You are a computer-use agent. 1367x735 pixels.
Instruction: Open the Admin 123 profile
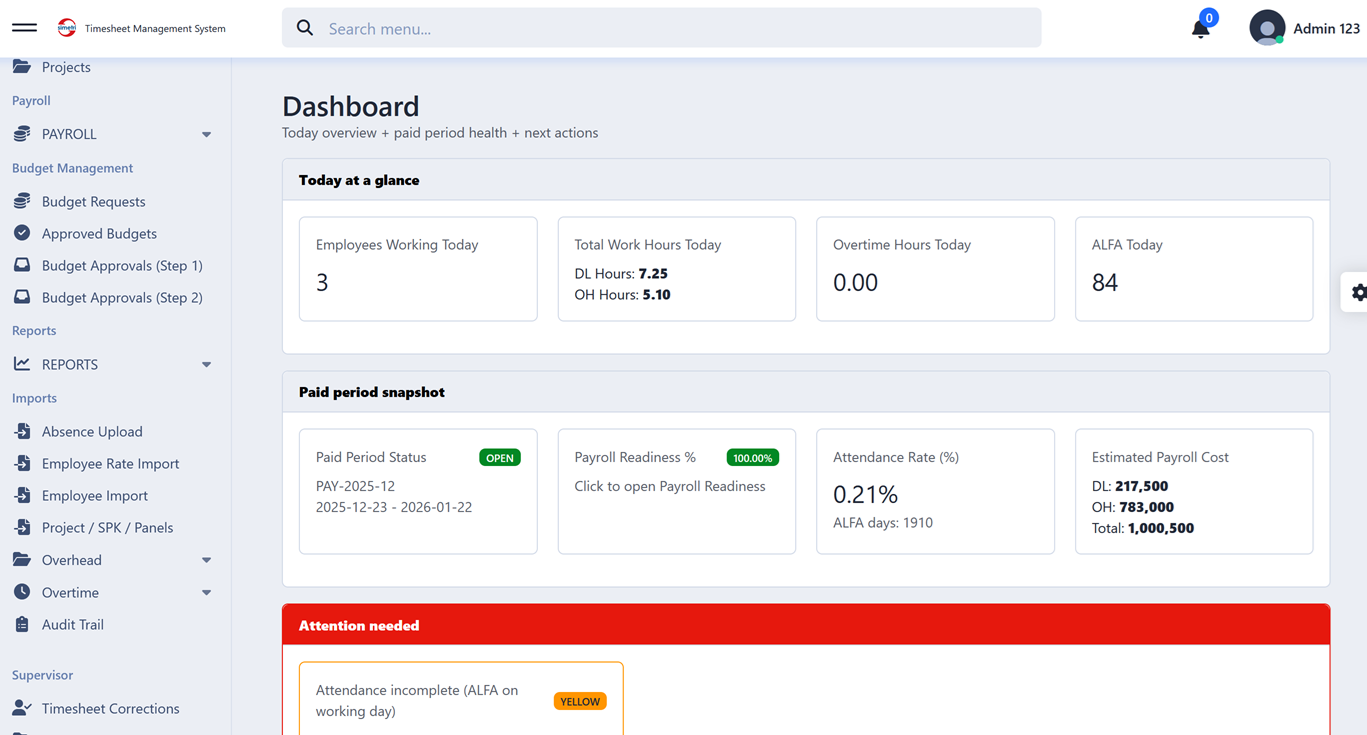coord(1305,28)
